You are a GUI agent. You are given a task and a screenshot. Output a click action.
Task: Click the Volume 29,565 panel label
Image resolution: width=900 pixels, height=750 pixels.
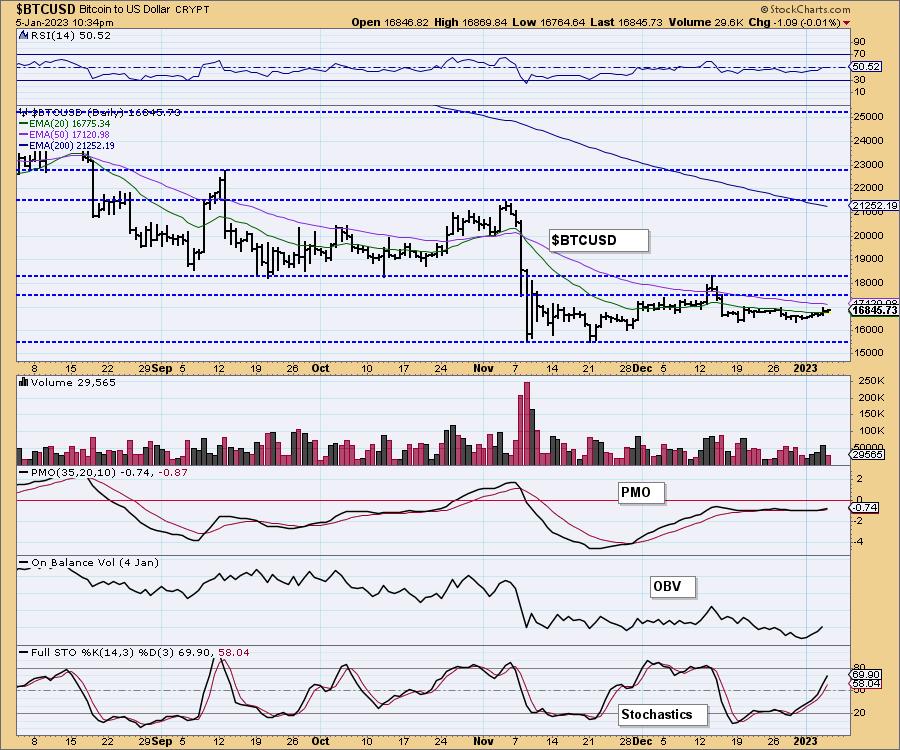(x=73, y=382)
